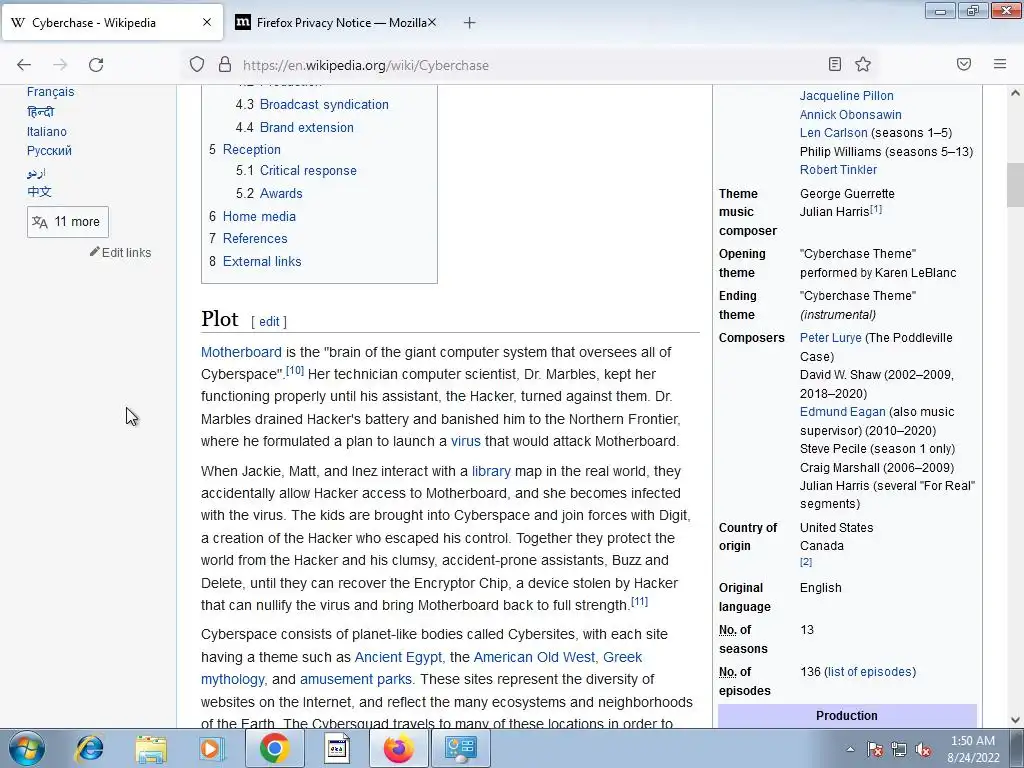1024x768 pixels.
Task: Open Len Carlson link in infobox
Action: (834, 133)
